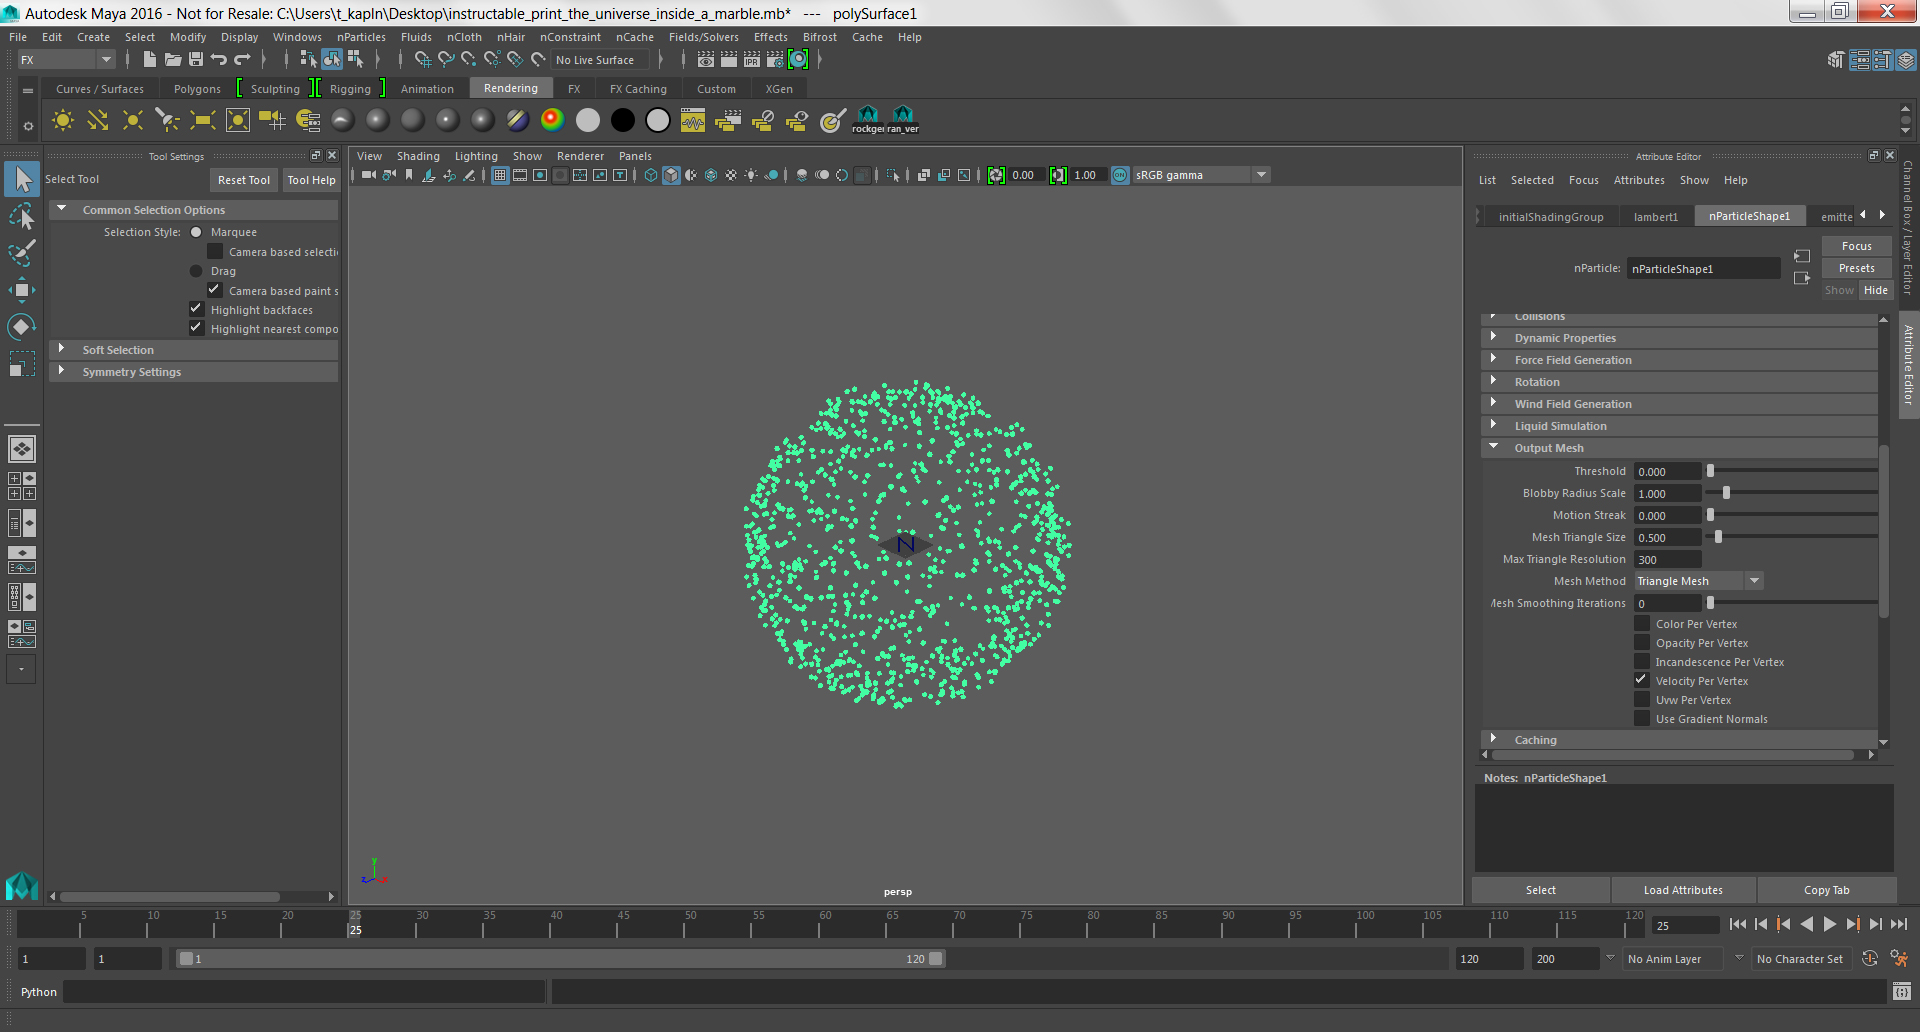
Task: Click the Tool Help button
Action: point(311,180)
